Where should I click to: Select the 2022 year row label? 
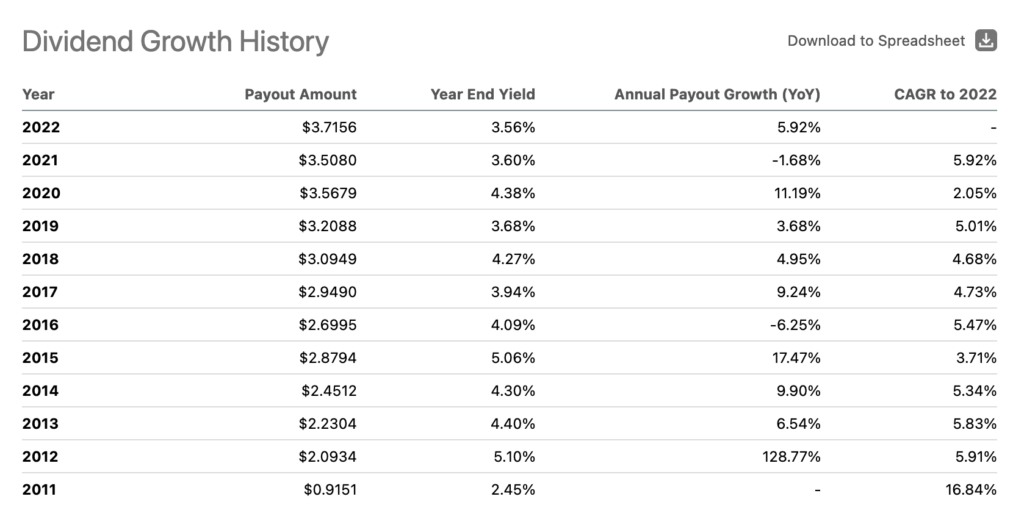tap(41, 128)
